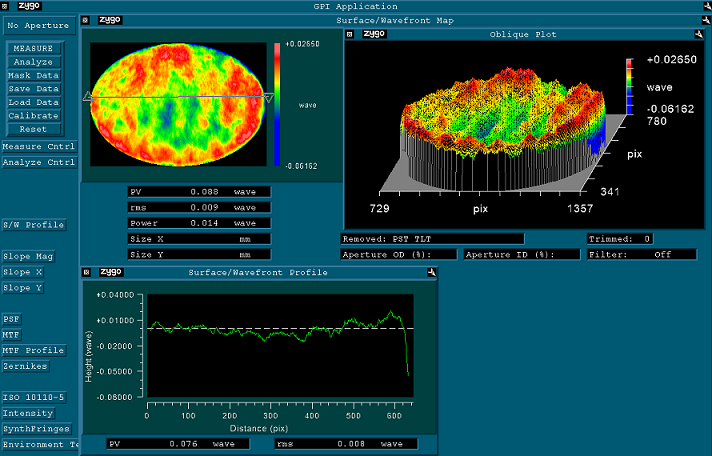Click the Oblique Plot title text
This screenshot has height=456, width=712.
(x=523, y=35)
